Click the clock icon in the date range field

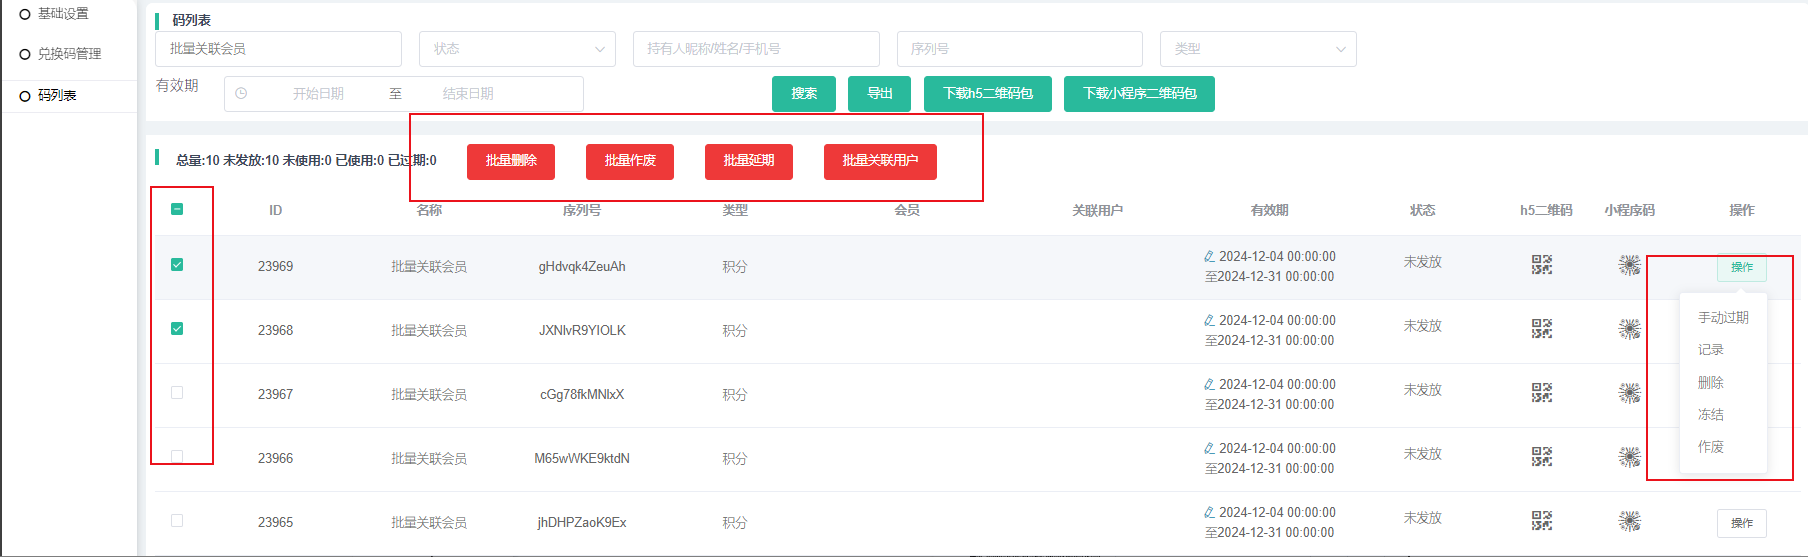(241, 94)
